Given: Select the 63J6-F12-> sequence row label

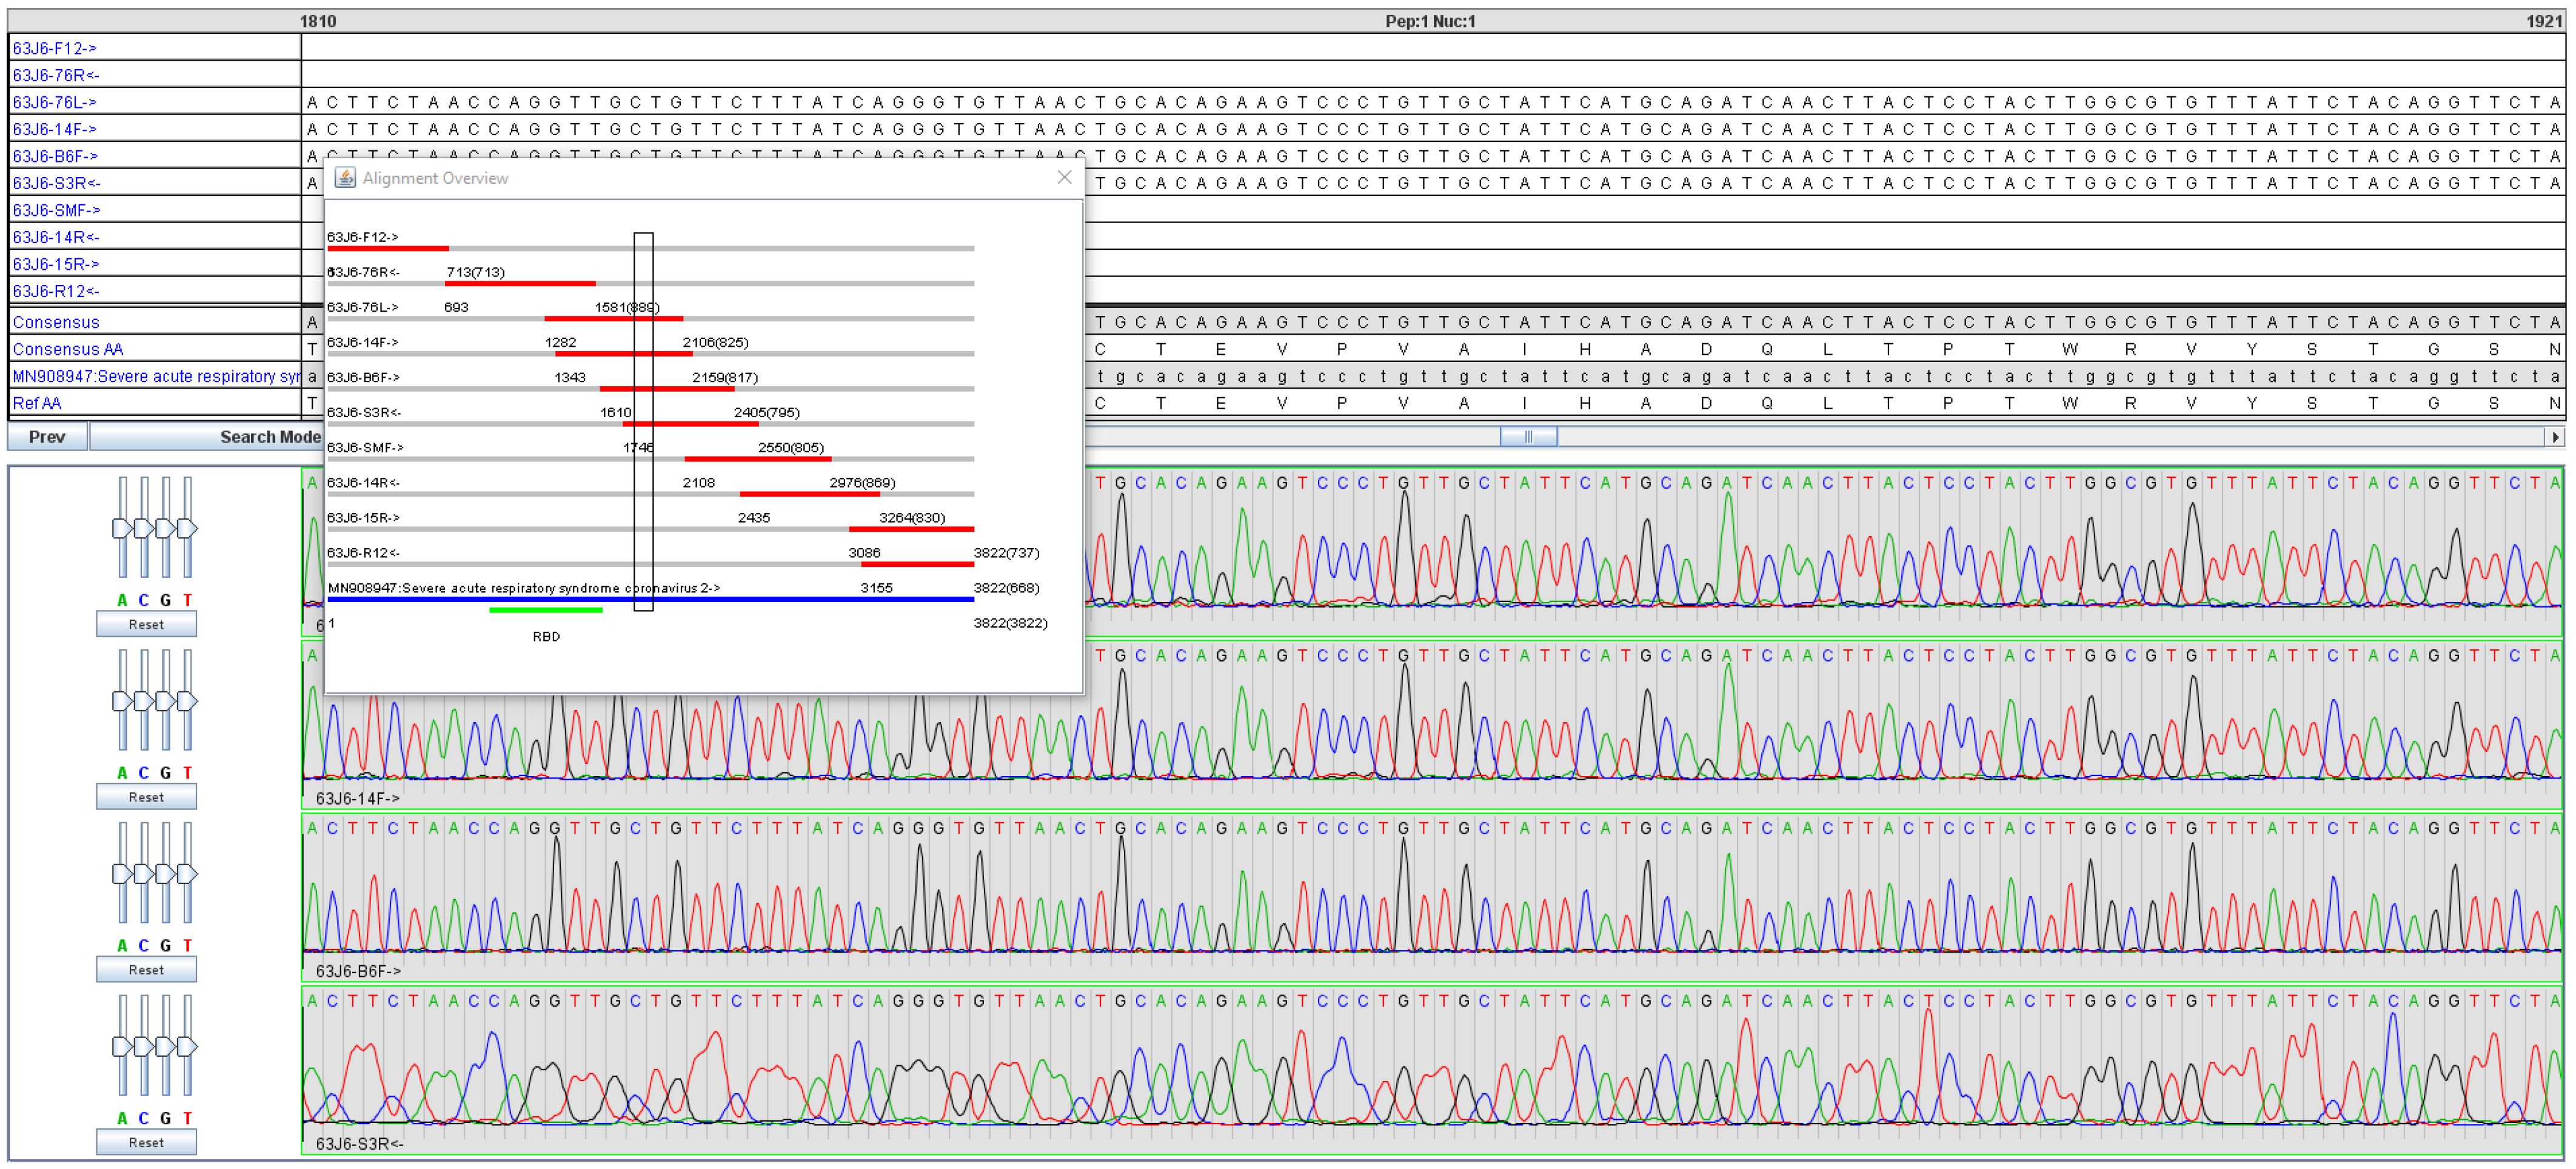Looking at the screenshot, I should point(54,48).
